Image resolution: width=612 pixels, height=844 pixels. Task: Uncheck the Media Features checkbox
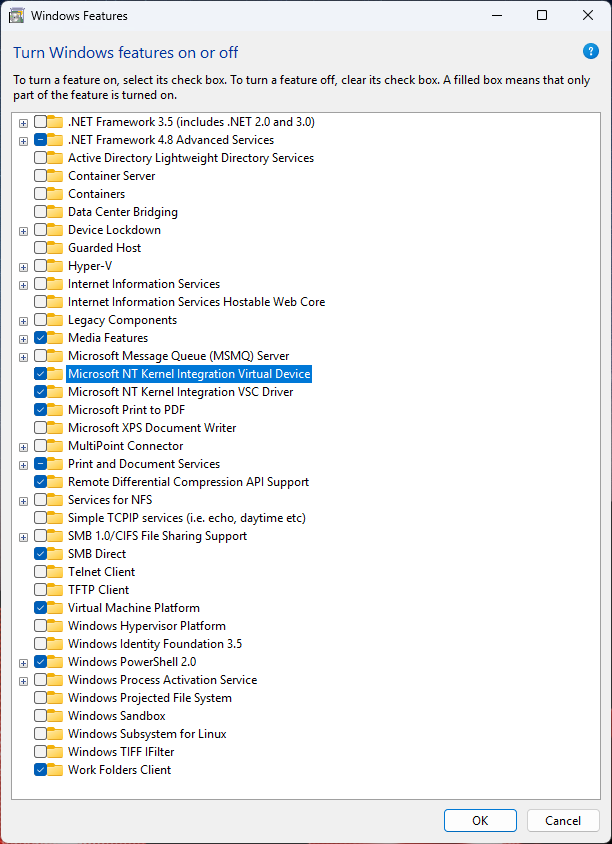40,337
